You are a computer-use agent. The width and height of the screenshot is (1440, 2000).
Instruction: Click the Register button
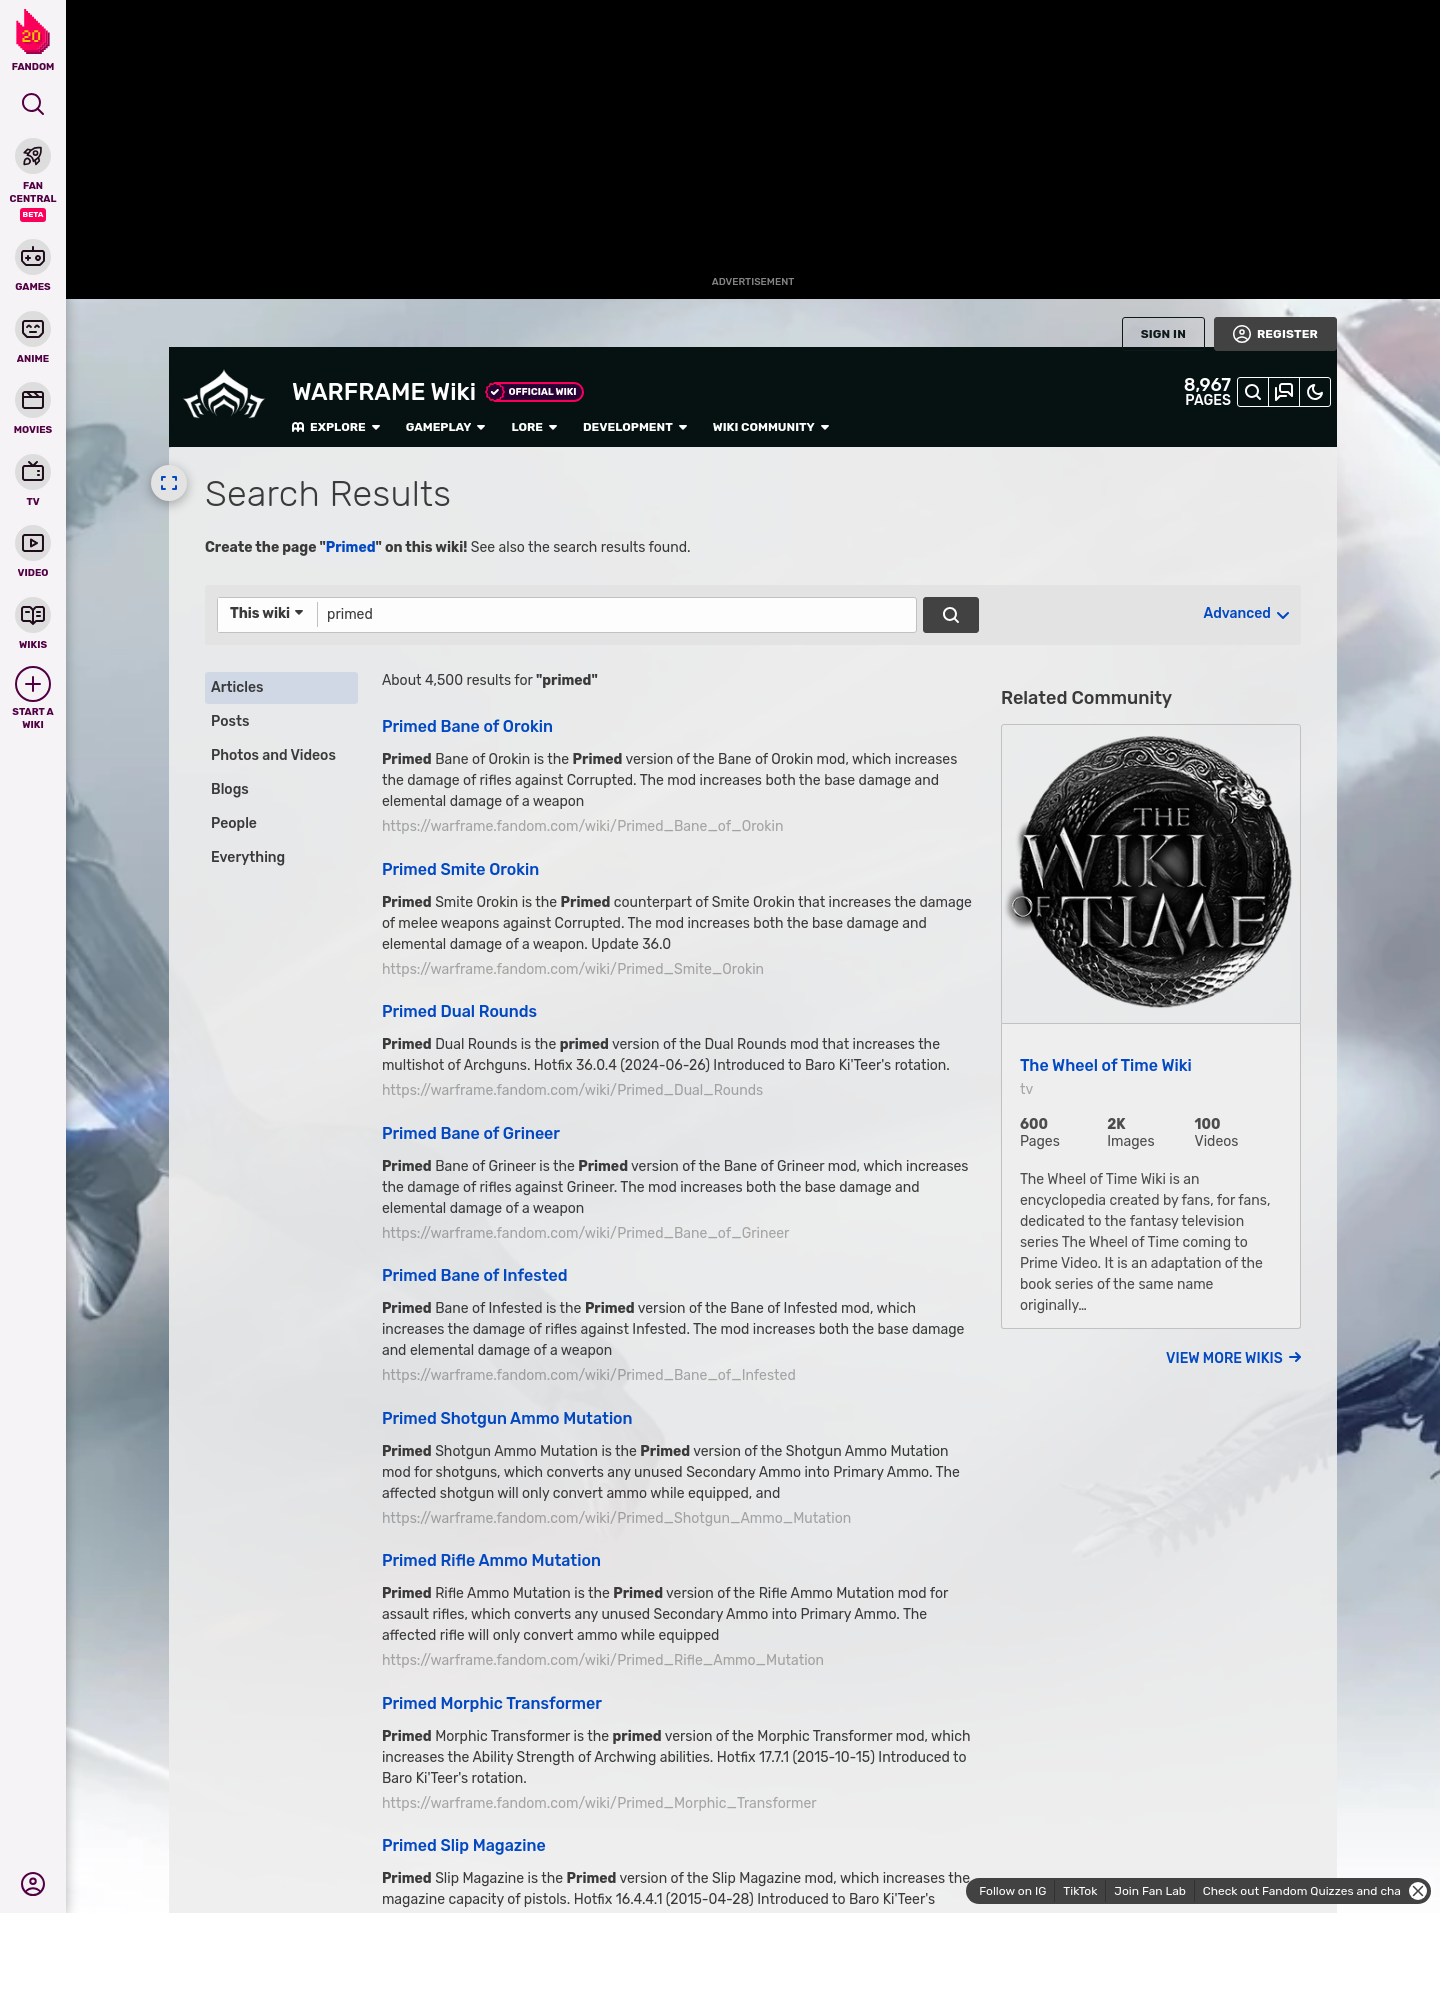[1275, 334]
